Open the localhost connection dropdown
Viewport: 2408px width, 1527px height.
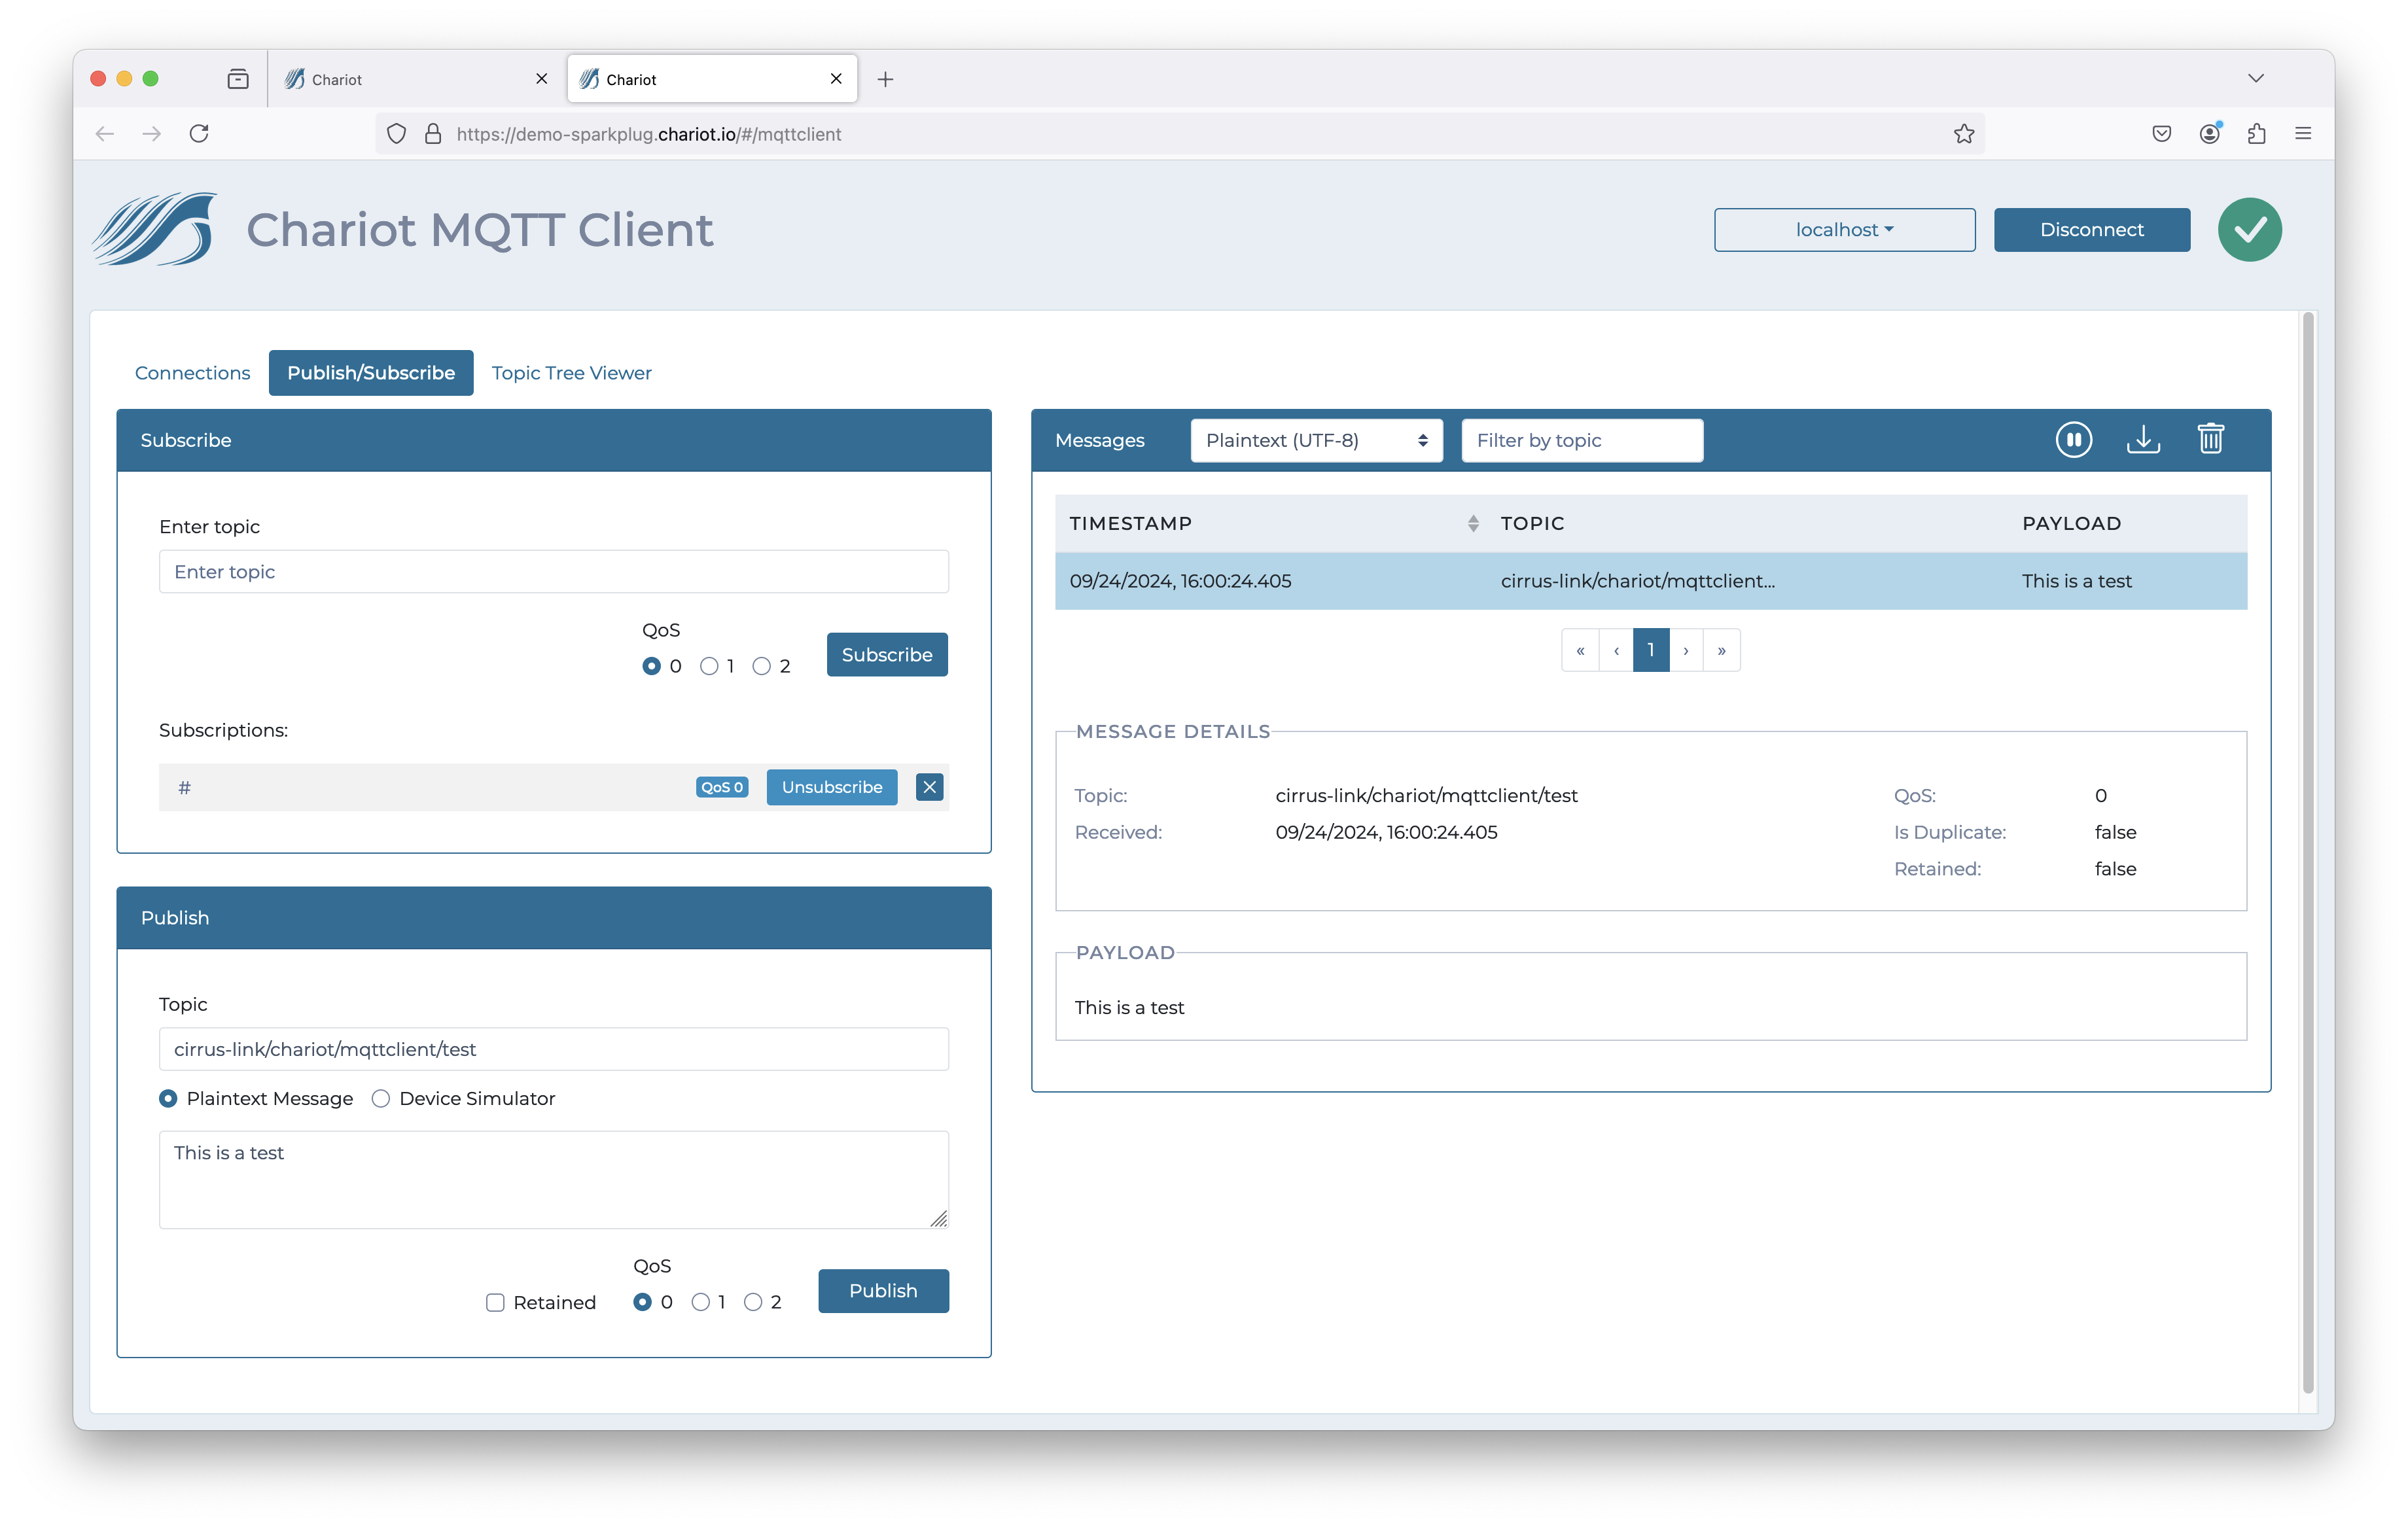point(1844,230)
